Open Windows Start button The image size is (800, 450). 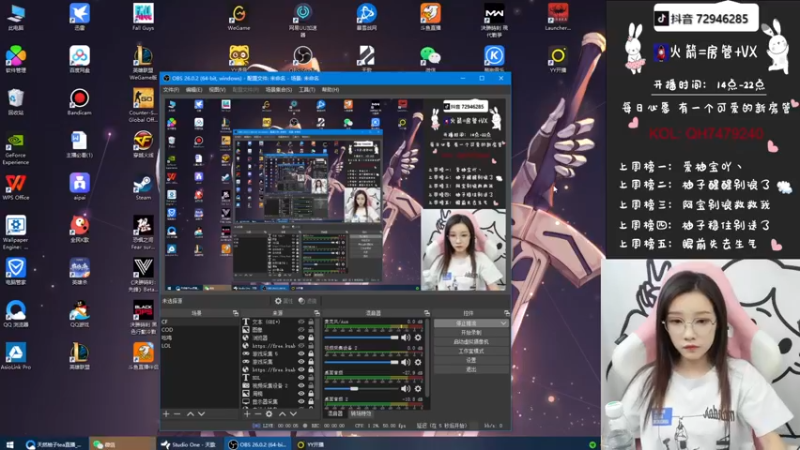click(9, 444)
